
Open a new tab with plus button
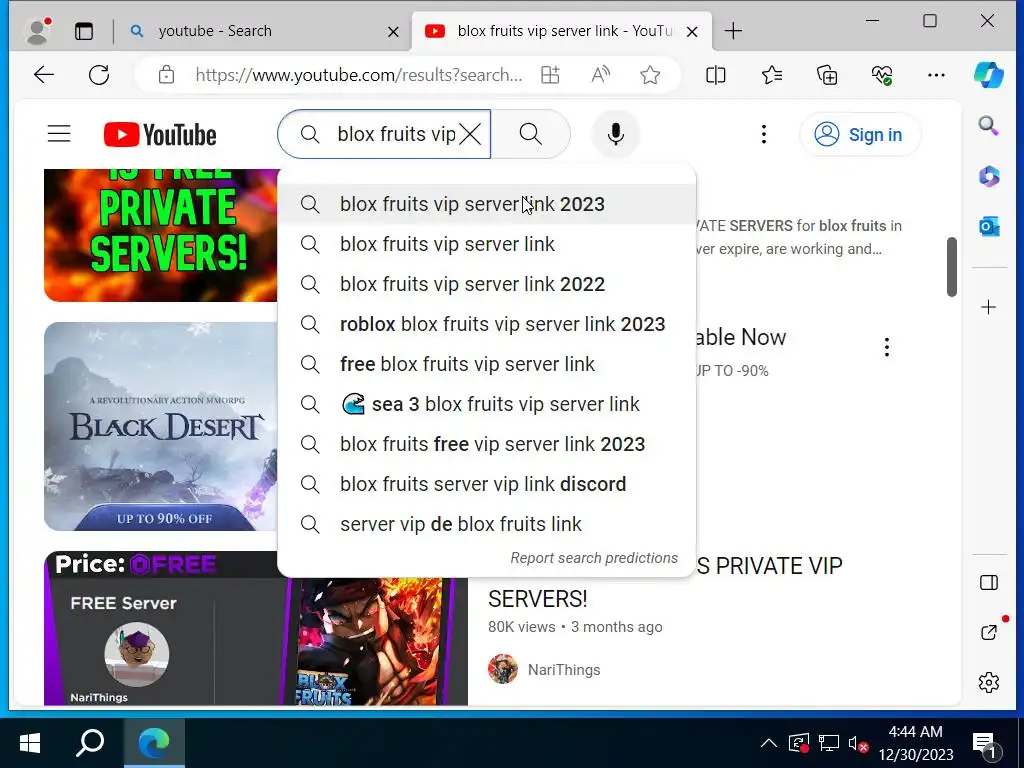point(733,31)
